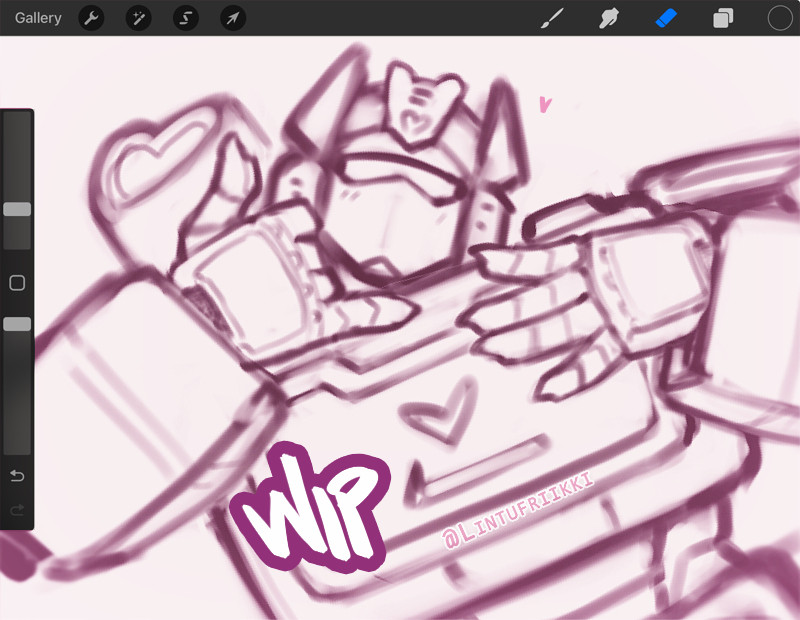
Task: Select the Eraser tool
Action: (x=666, y=18)
